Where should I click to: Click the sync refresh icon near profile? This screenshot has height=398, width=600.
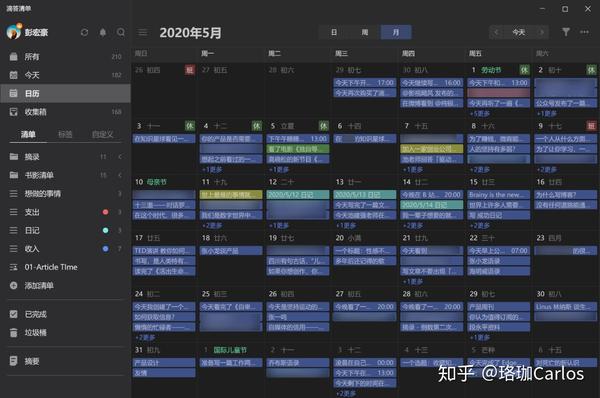pos(84,33)
